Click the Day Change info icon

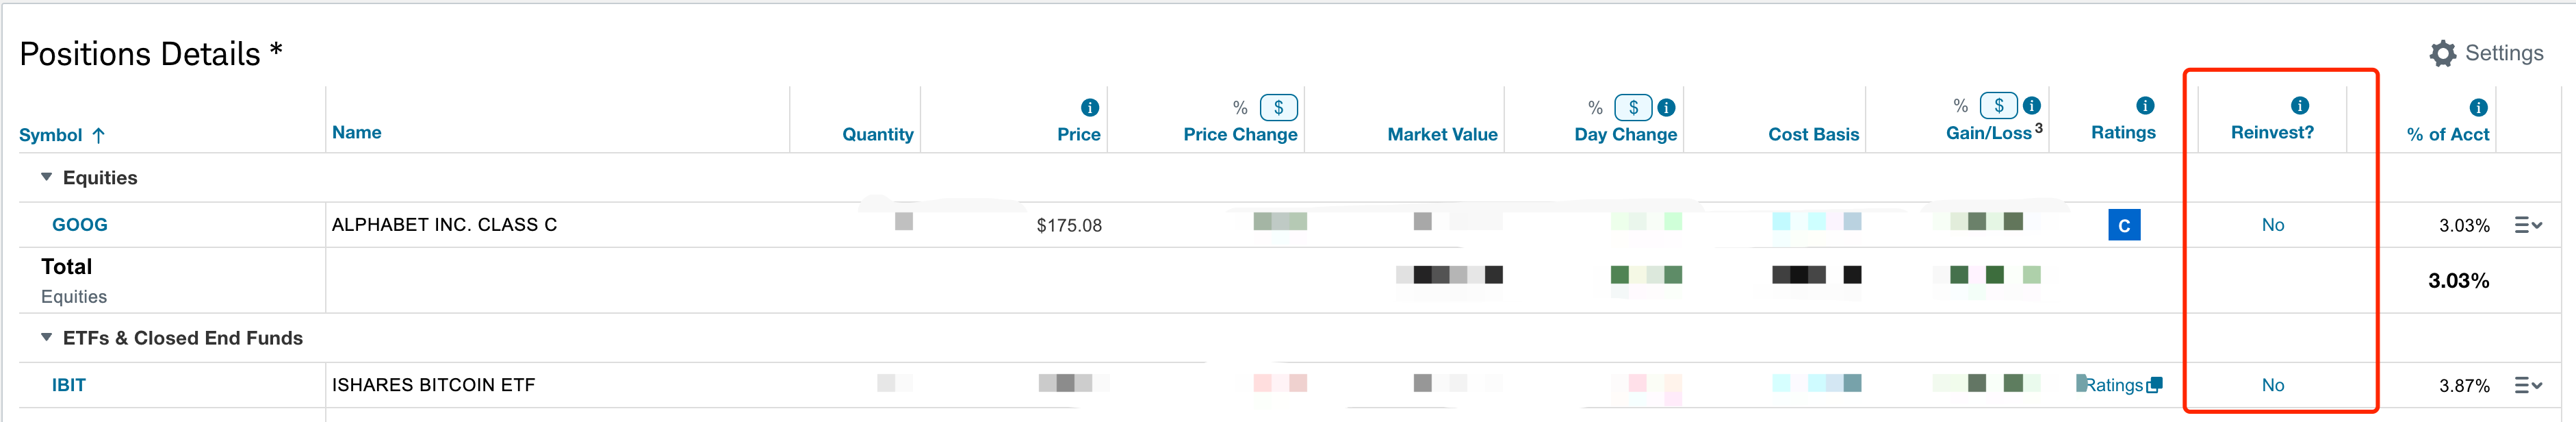pos(1666,107)
